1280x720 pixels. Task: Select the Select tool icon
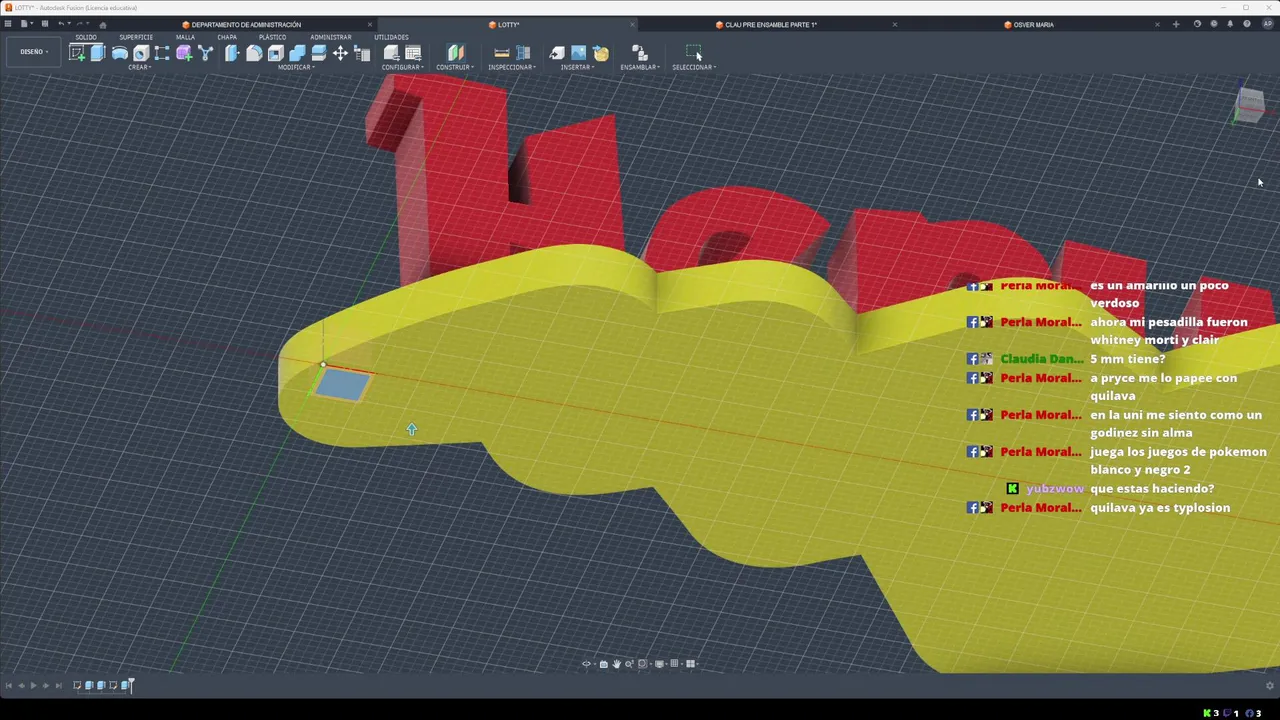[x=693, y=53]
